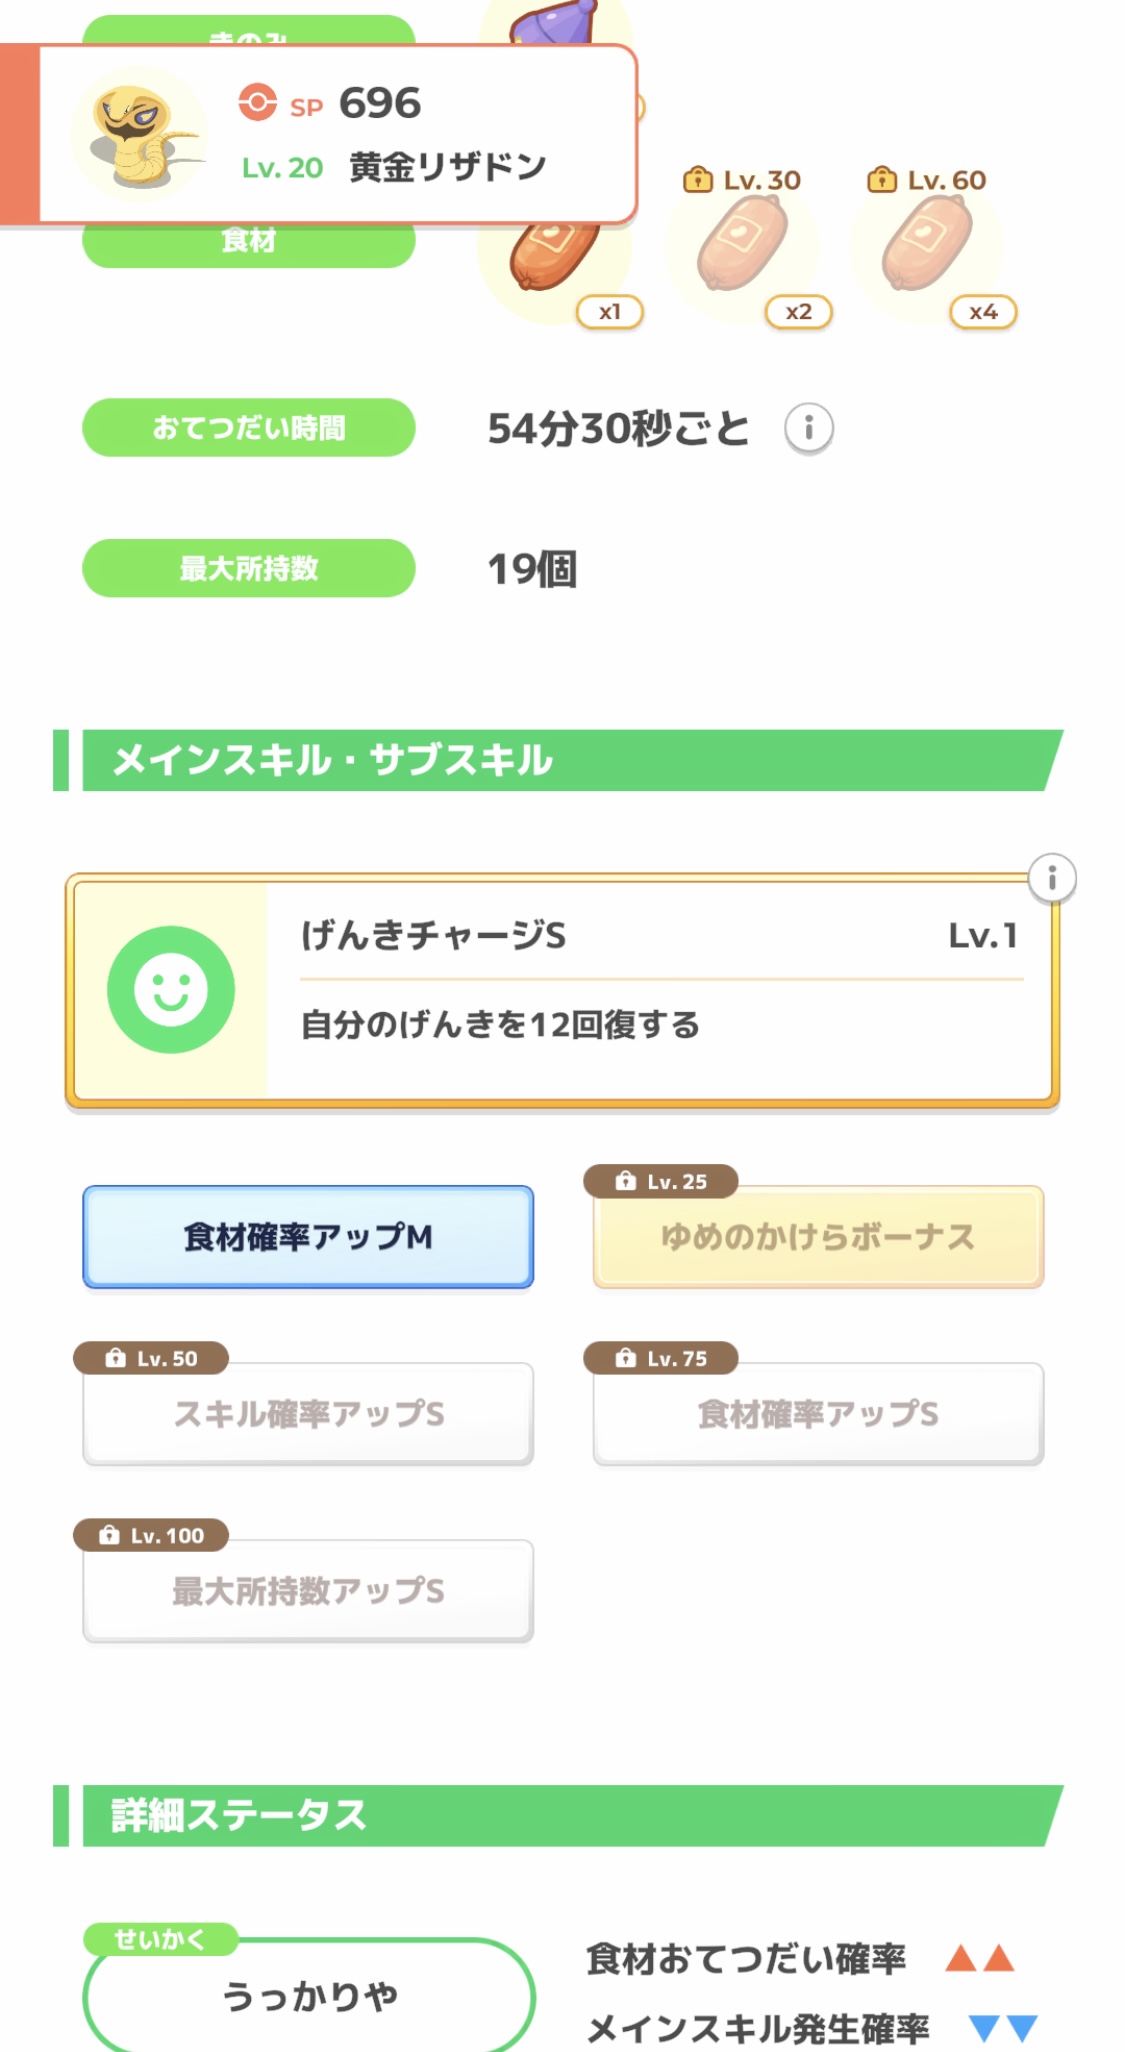Tap the locked ゆめのかけらボーナス skill
The image size is (1125, 2052).
(x=817, y=1237)
